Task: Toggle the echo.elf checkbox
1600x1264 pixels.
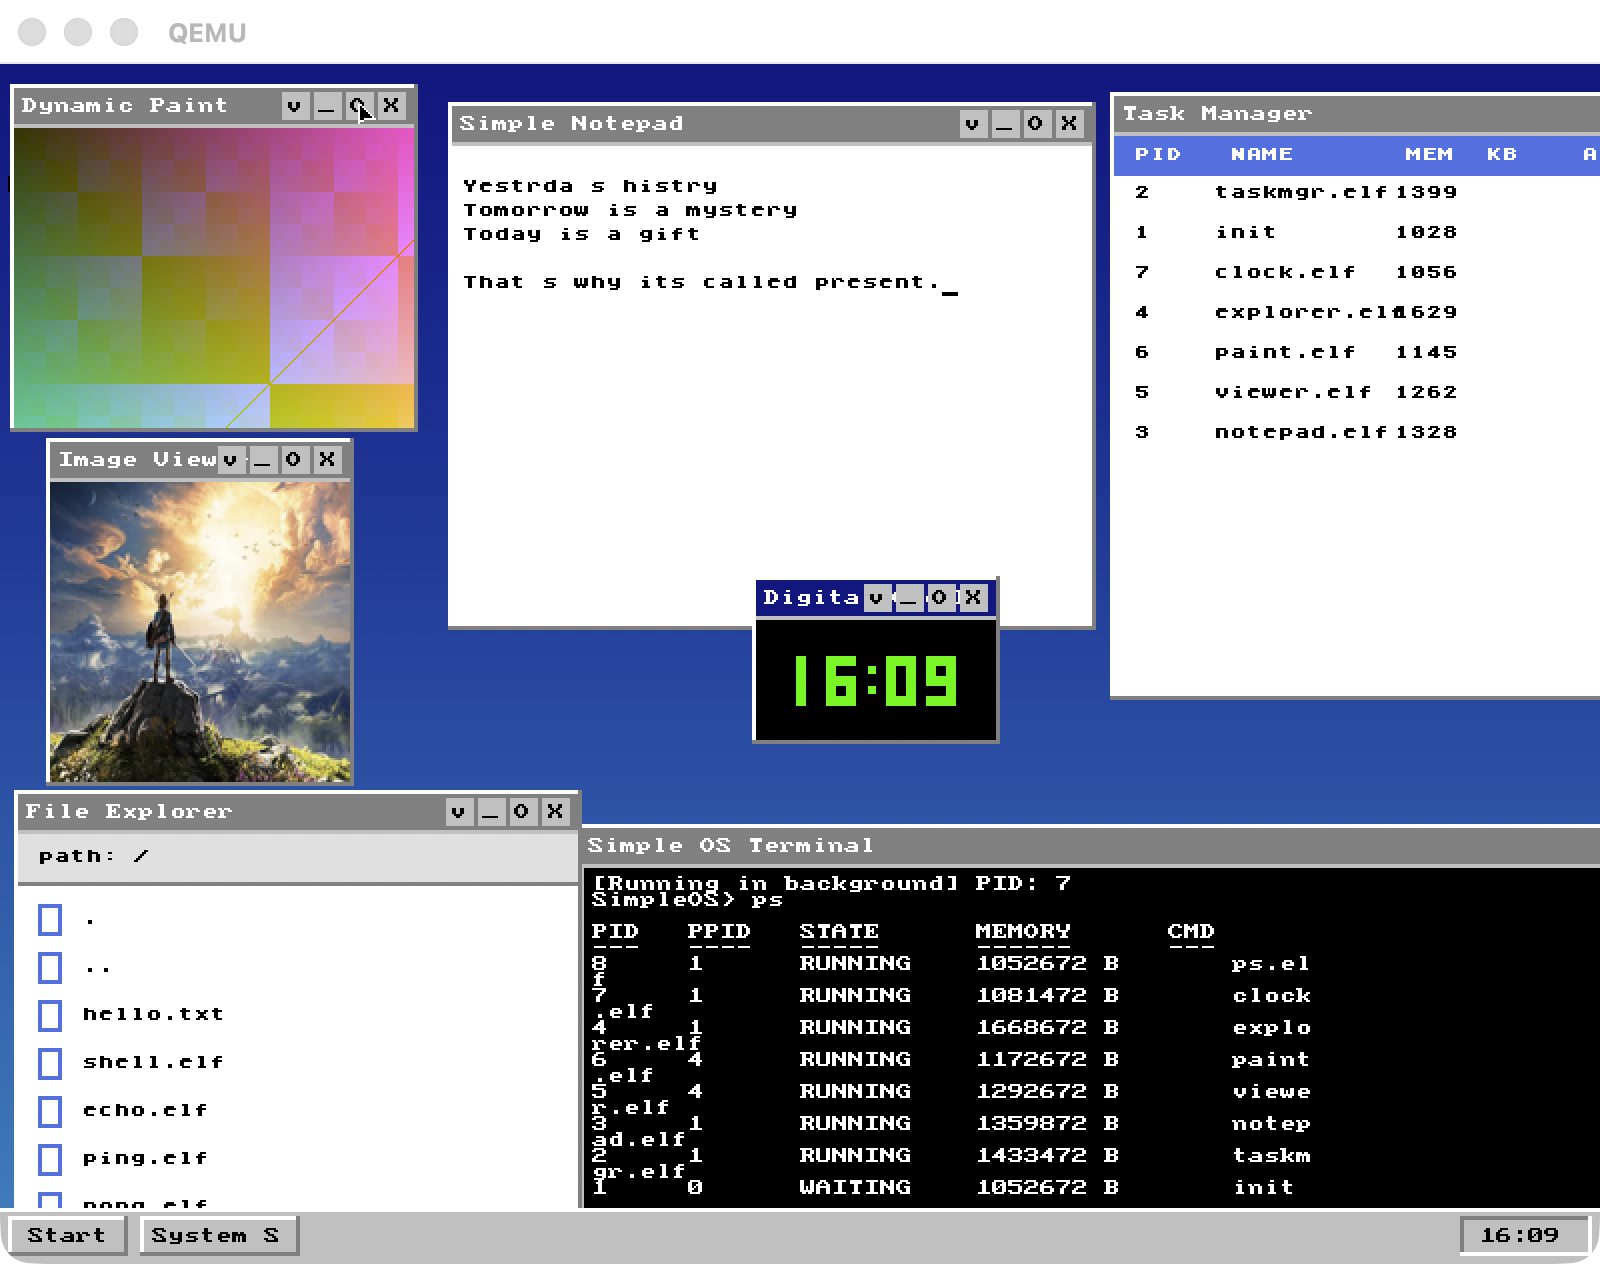Action: [x=50, y=1111]
